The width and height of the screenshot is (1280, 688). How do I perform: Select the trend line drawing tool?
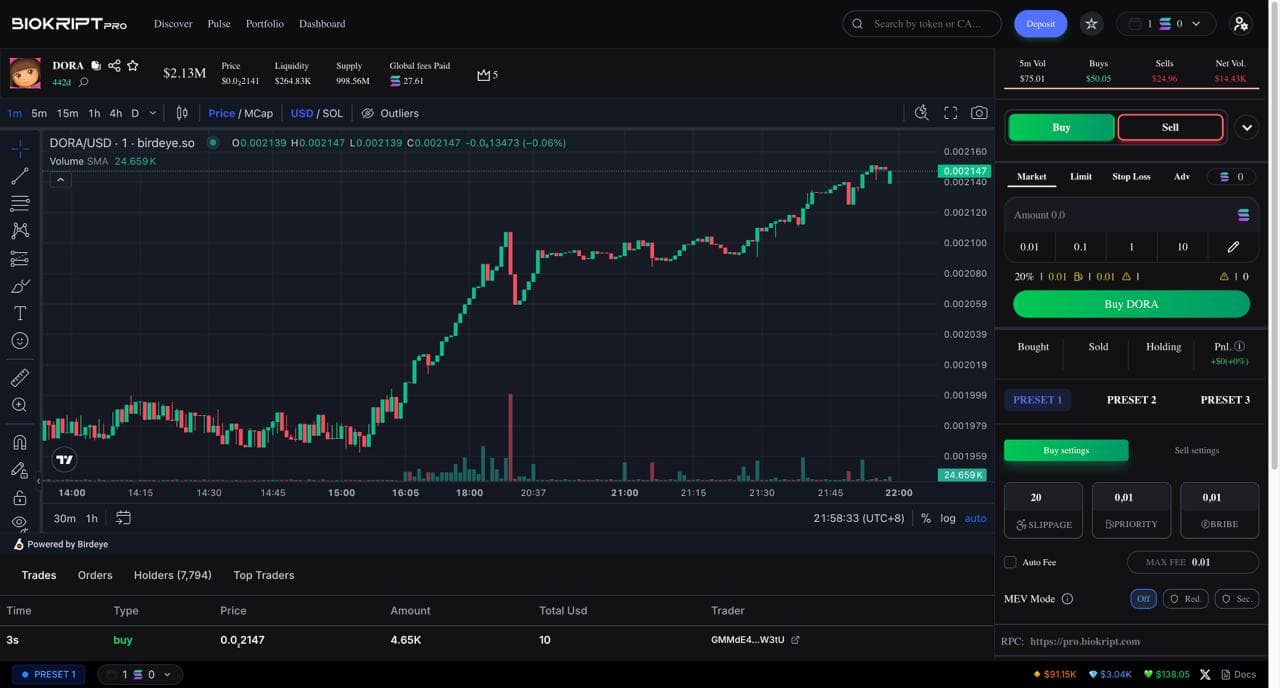click(19, 177)
